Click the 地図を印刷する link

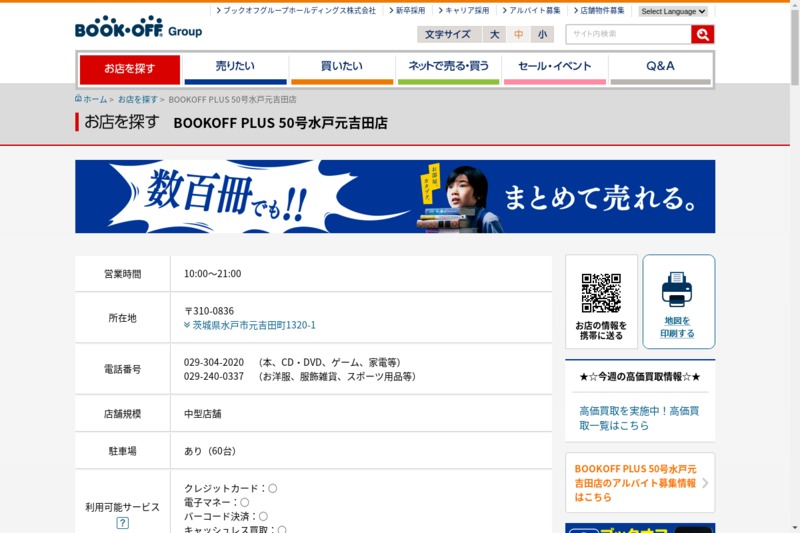tap(677, 327)
